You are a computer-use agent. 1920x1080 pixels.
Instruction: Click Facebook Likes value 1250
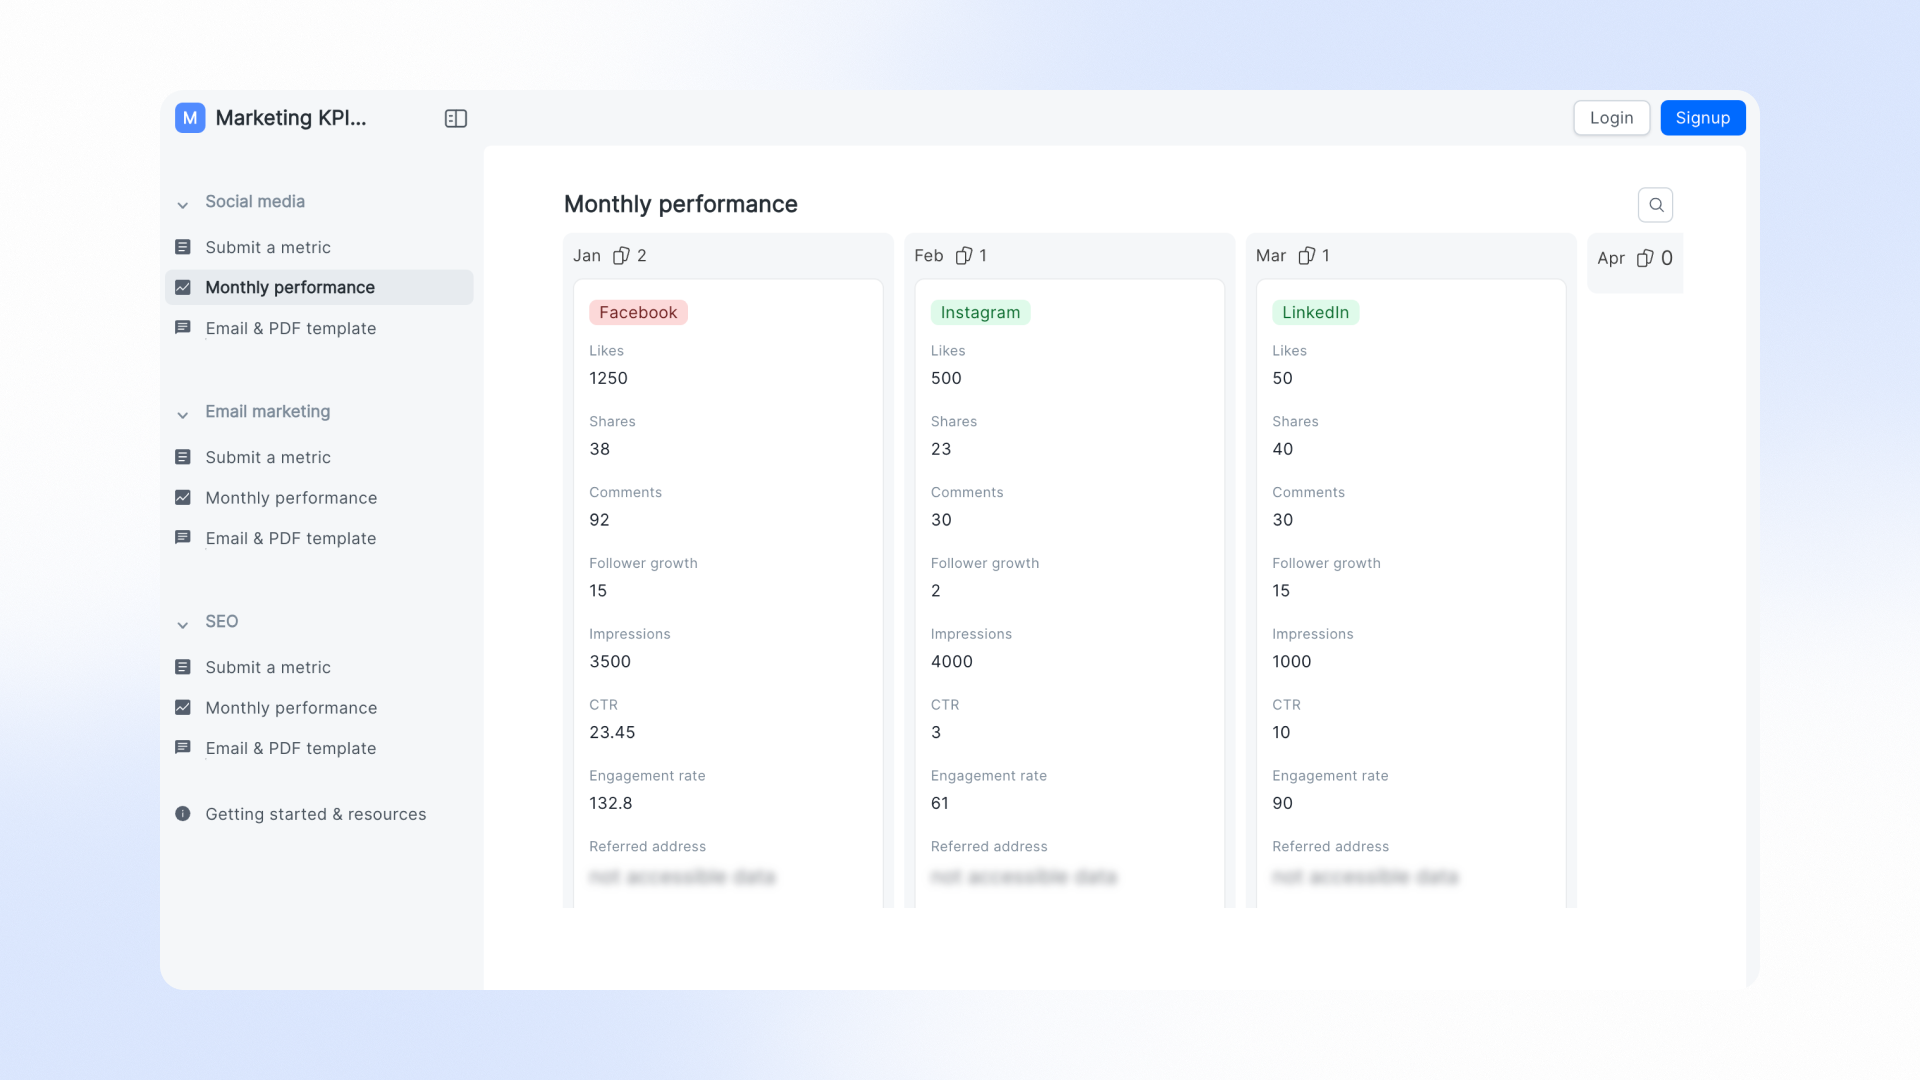pyautogui.click(x=608, y=378)
